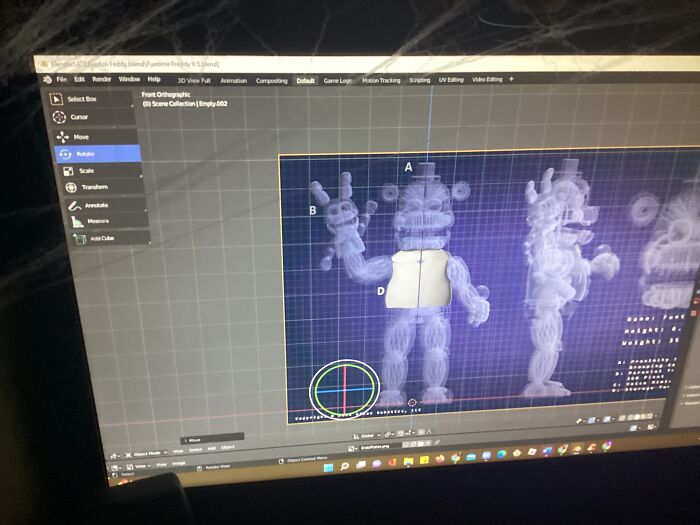The height and width of the screenshot is (525, 700).
Task: Open the 3D viewport editor type selector
Action: [x=113, y=456]
